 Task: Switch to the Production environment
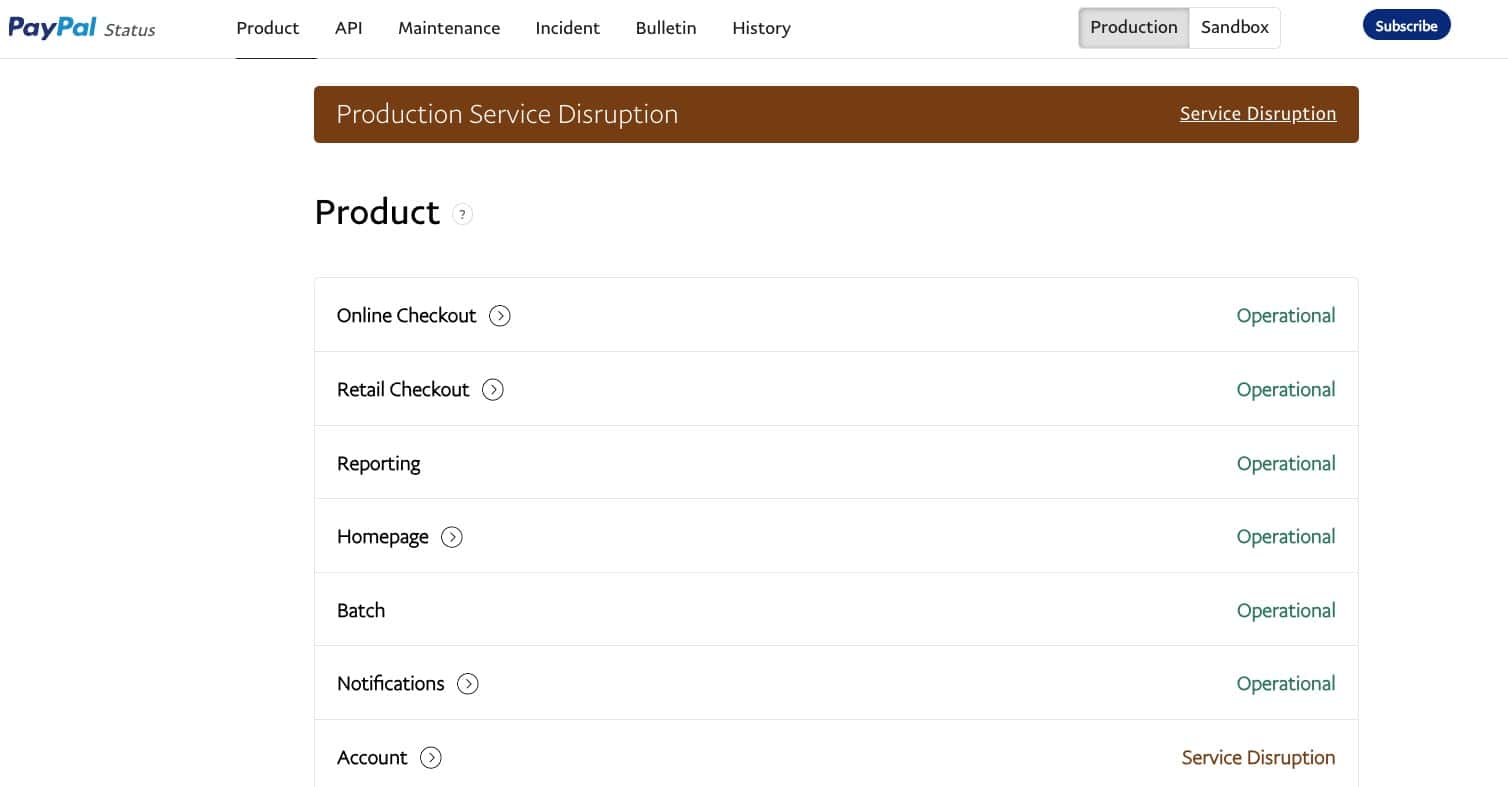click(x=1133, y=28)
